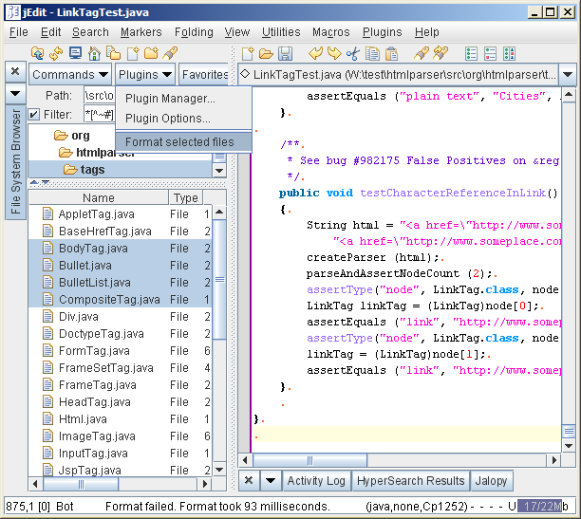Select FormTag.java in file list
The image size is (581, 519).
(120, 351)
